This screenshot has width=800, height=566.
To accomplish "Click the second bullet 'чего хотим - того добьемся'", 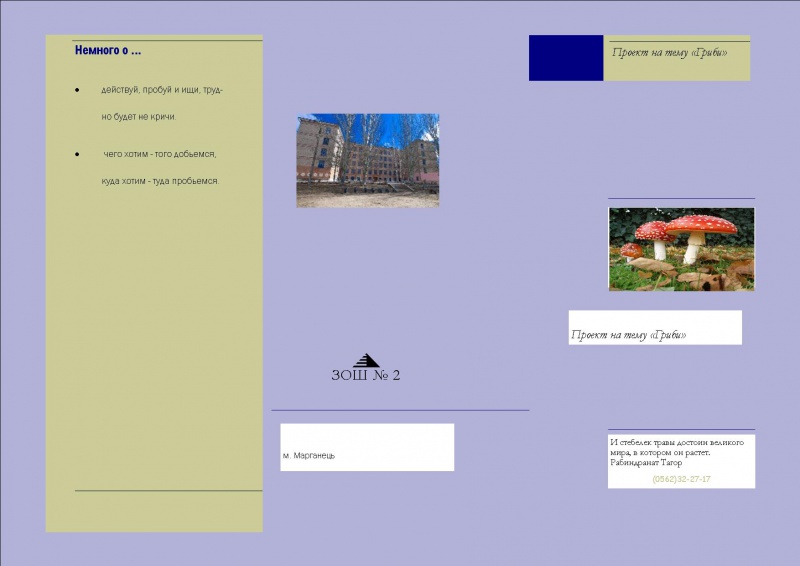I will (160, 154).
